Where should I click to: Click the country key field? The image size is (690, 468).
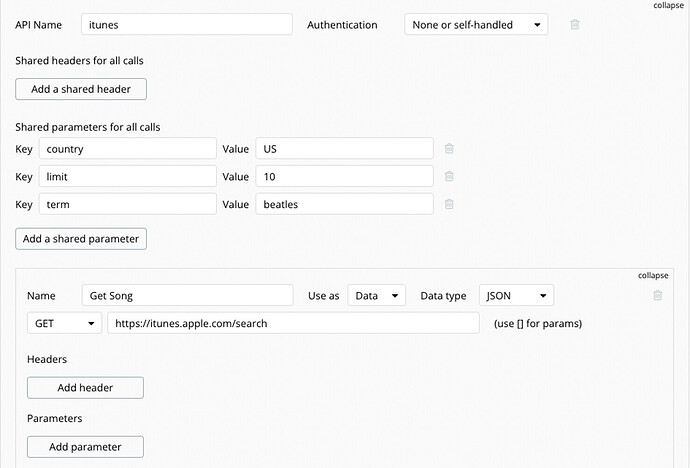click(127, 149)
